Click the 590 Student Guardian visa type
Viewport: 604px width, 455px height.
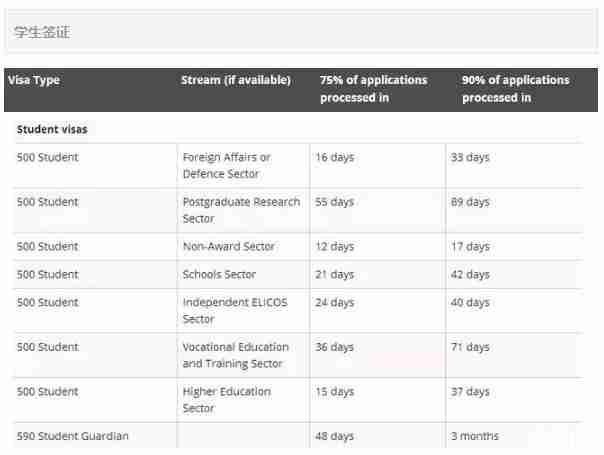[x=73, y=436]
